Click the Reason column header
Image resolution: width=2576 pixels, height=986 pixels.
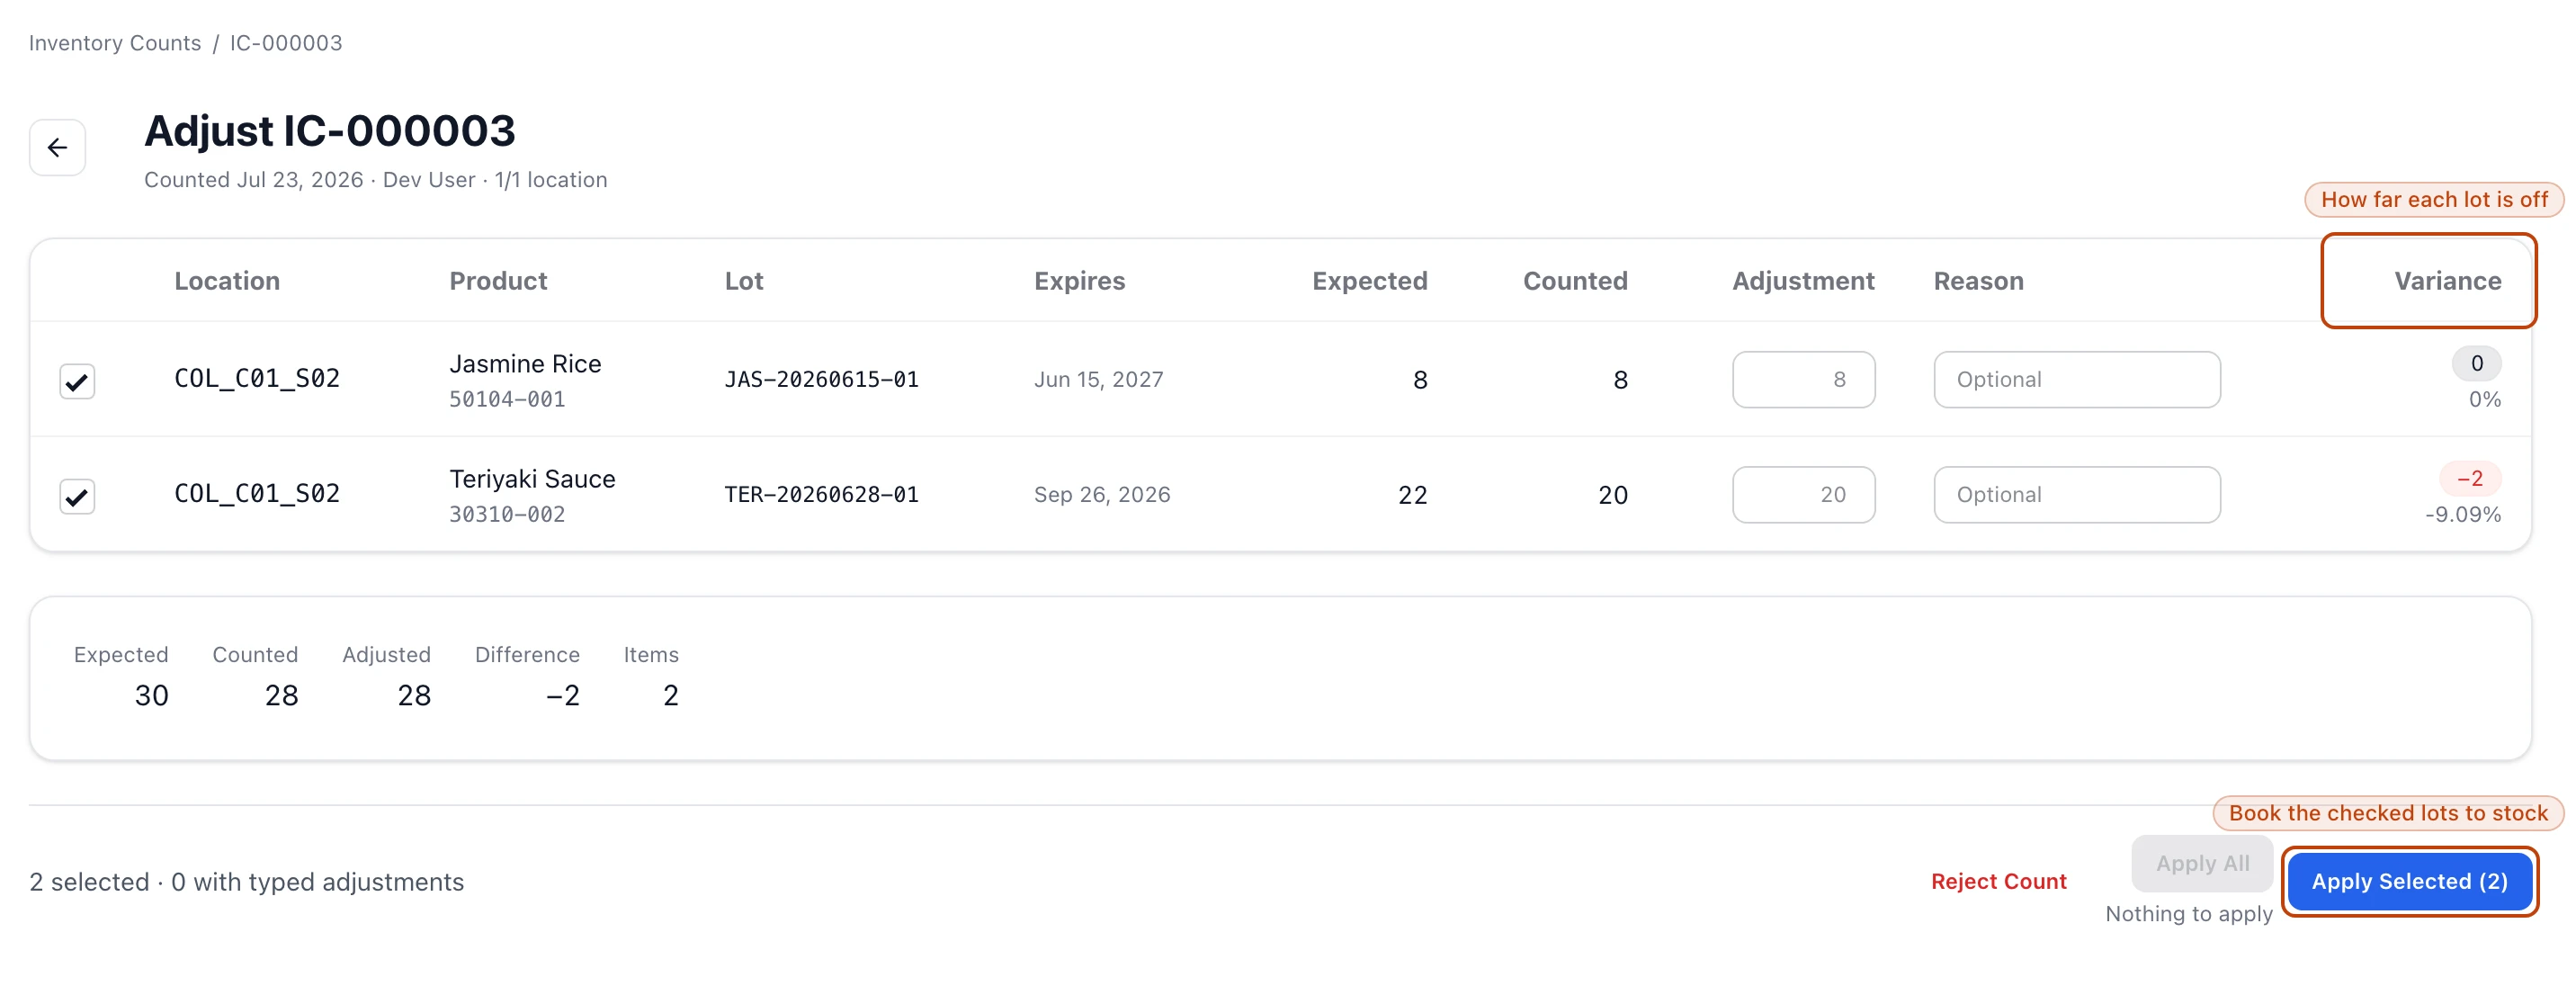click(1978, 281)
